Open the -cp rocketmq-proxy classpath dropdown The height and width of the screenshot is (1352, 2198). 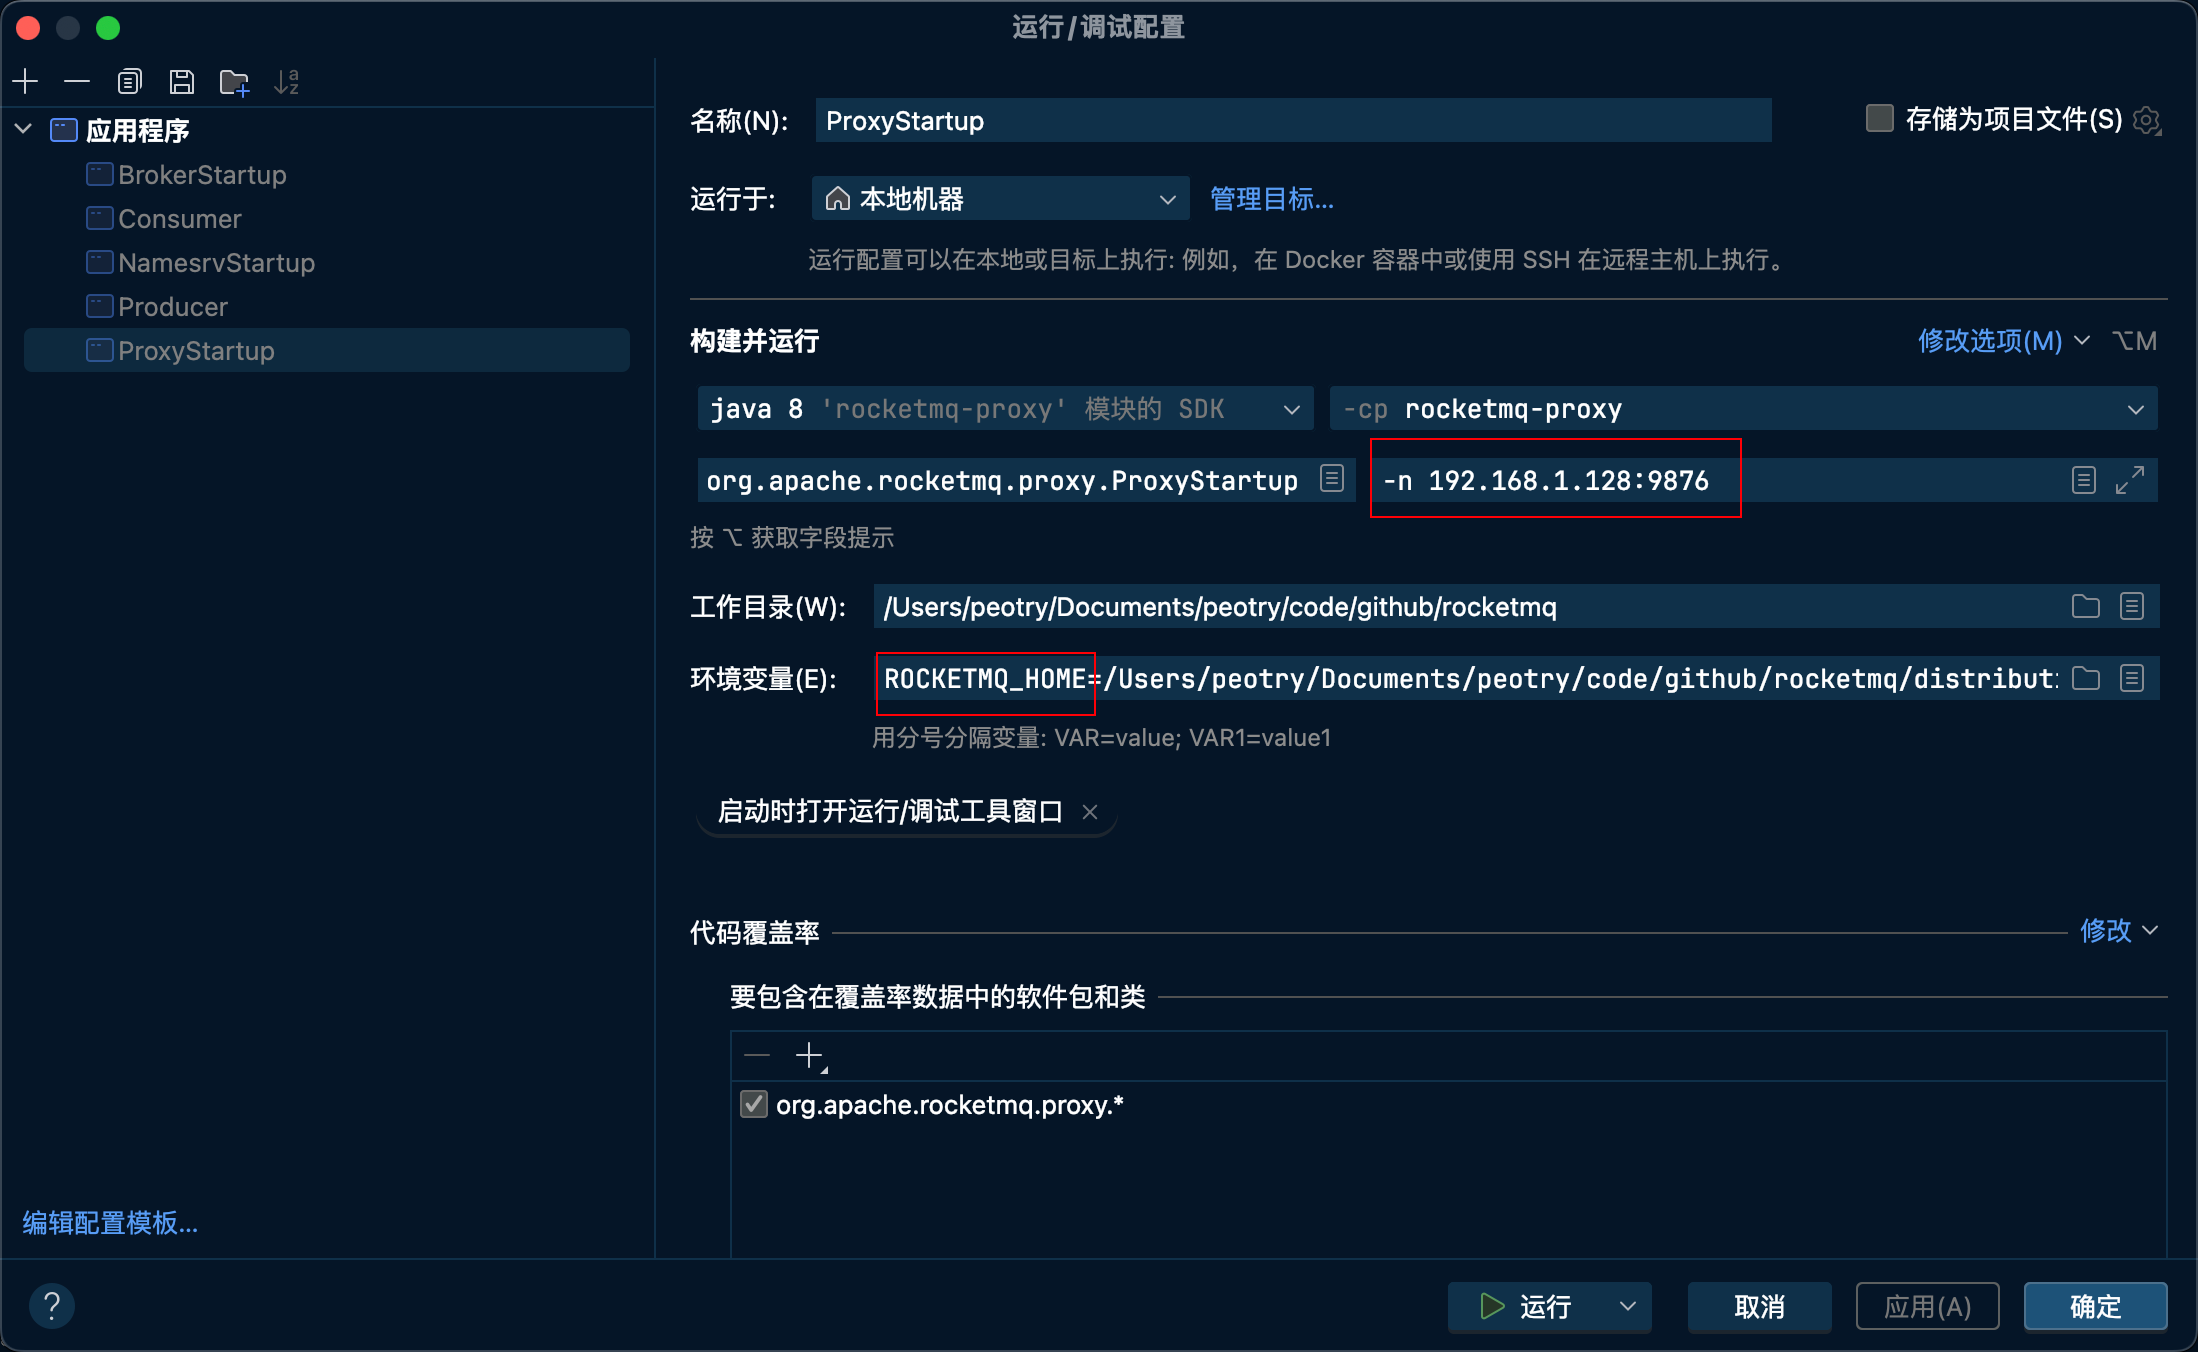tap(1743, 409)
